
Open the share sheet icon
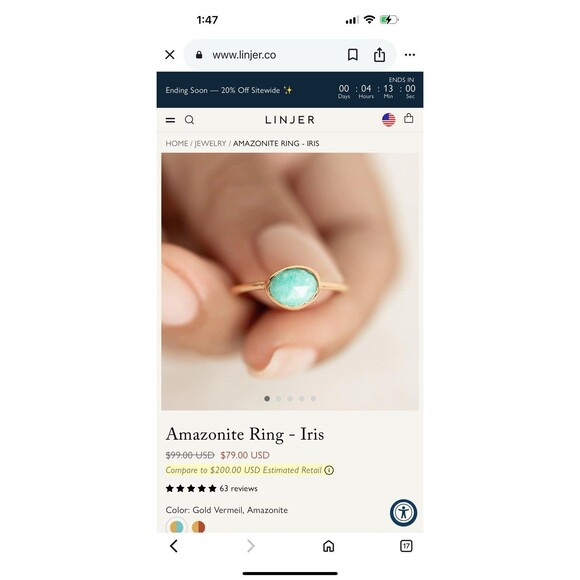(379, 55)
